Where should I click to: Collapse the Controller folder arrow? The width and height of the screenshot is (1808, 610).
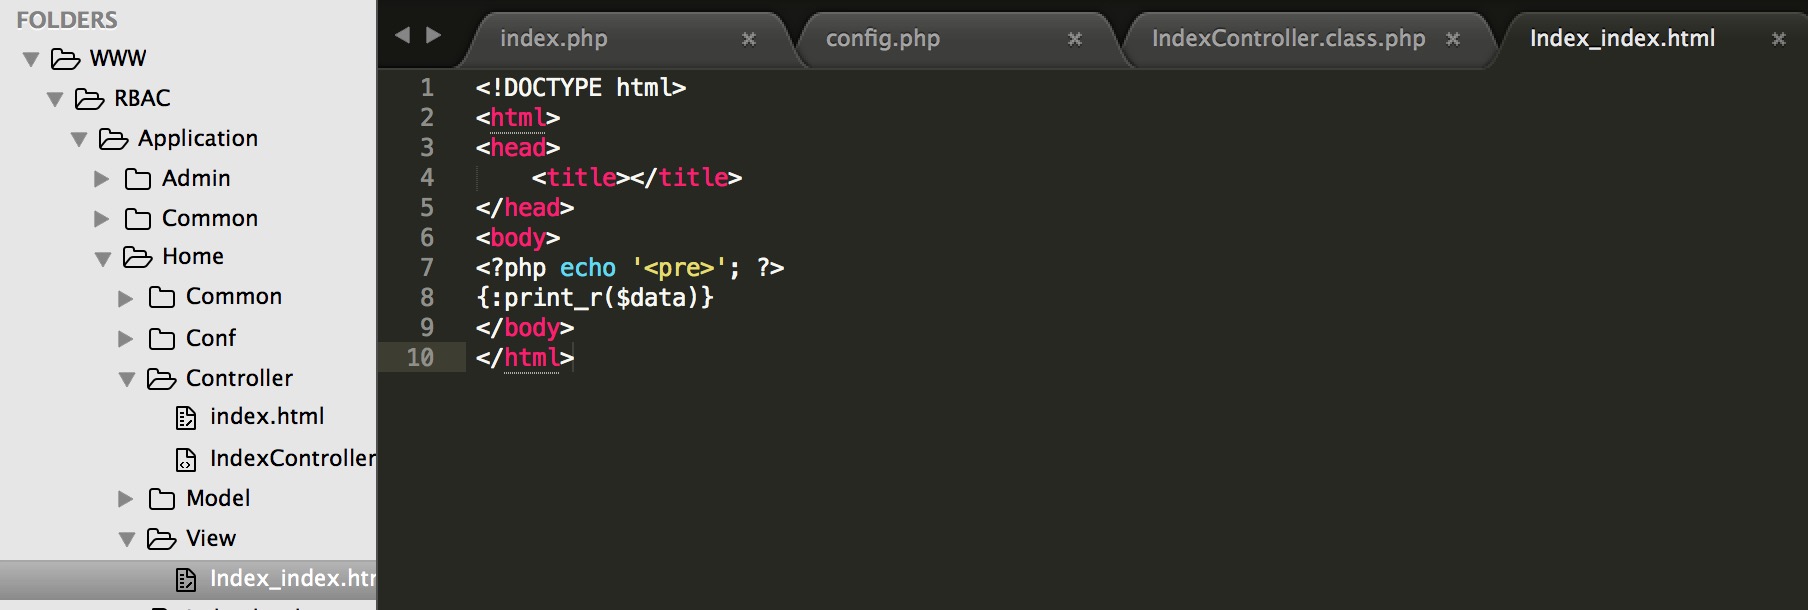click(x=127, y=380)
